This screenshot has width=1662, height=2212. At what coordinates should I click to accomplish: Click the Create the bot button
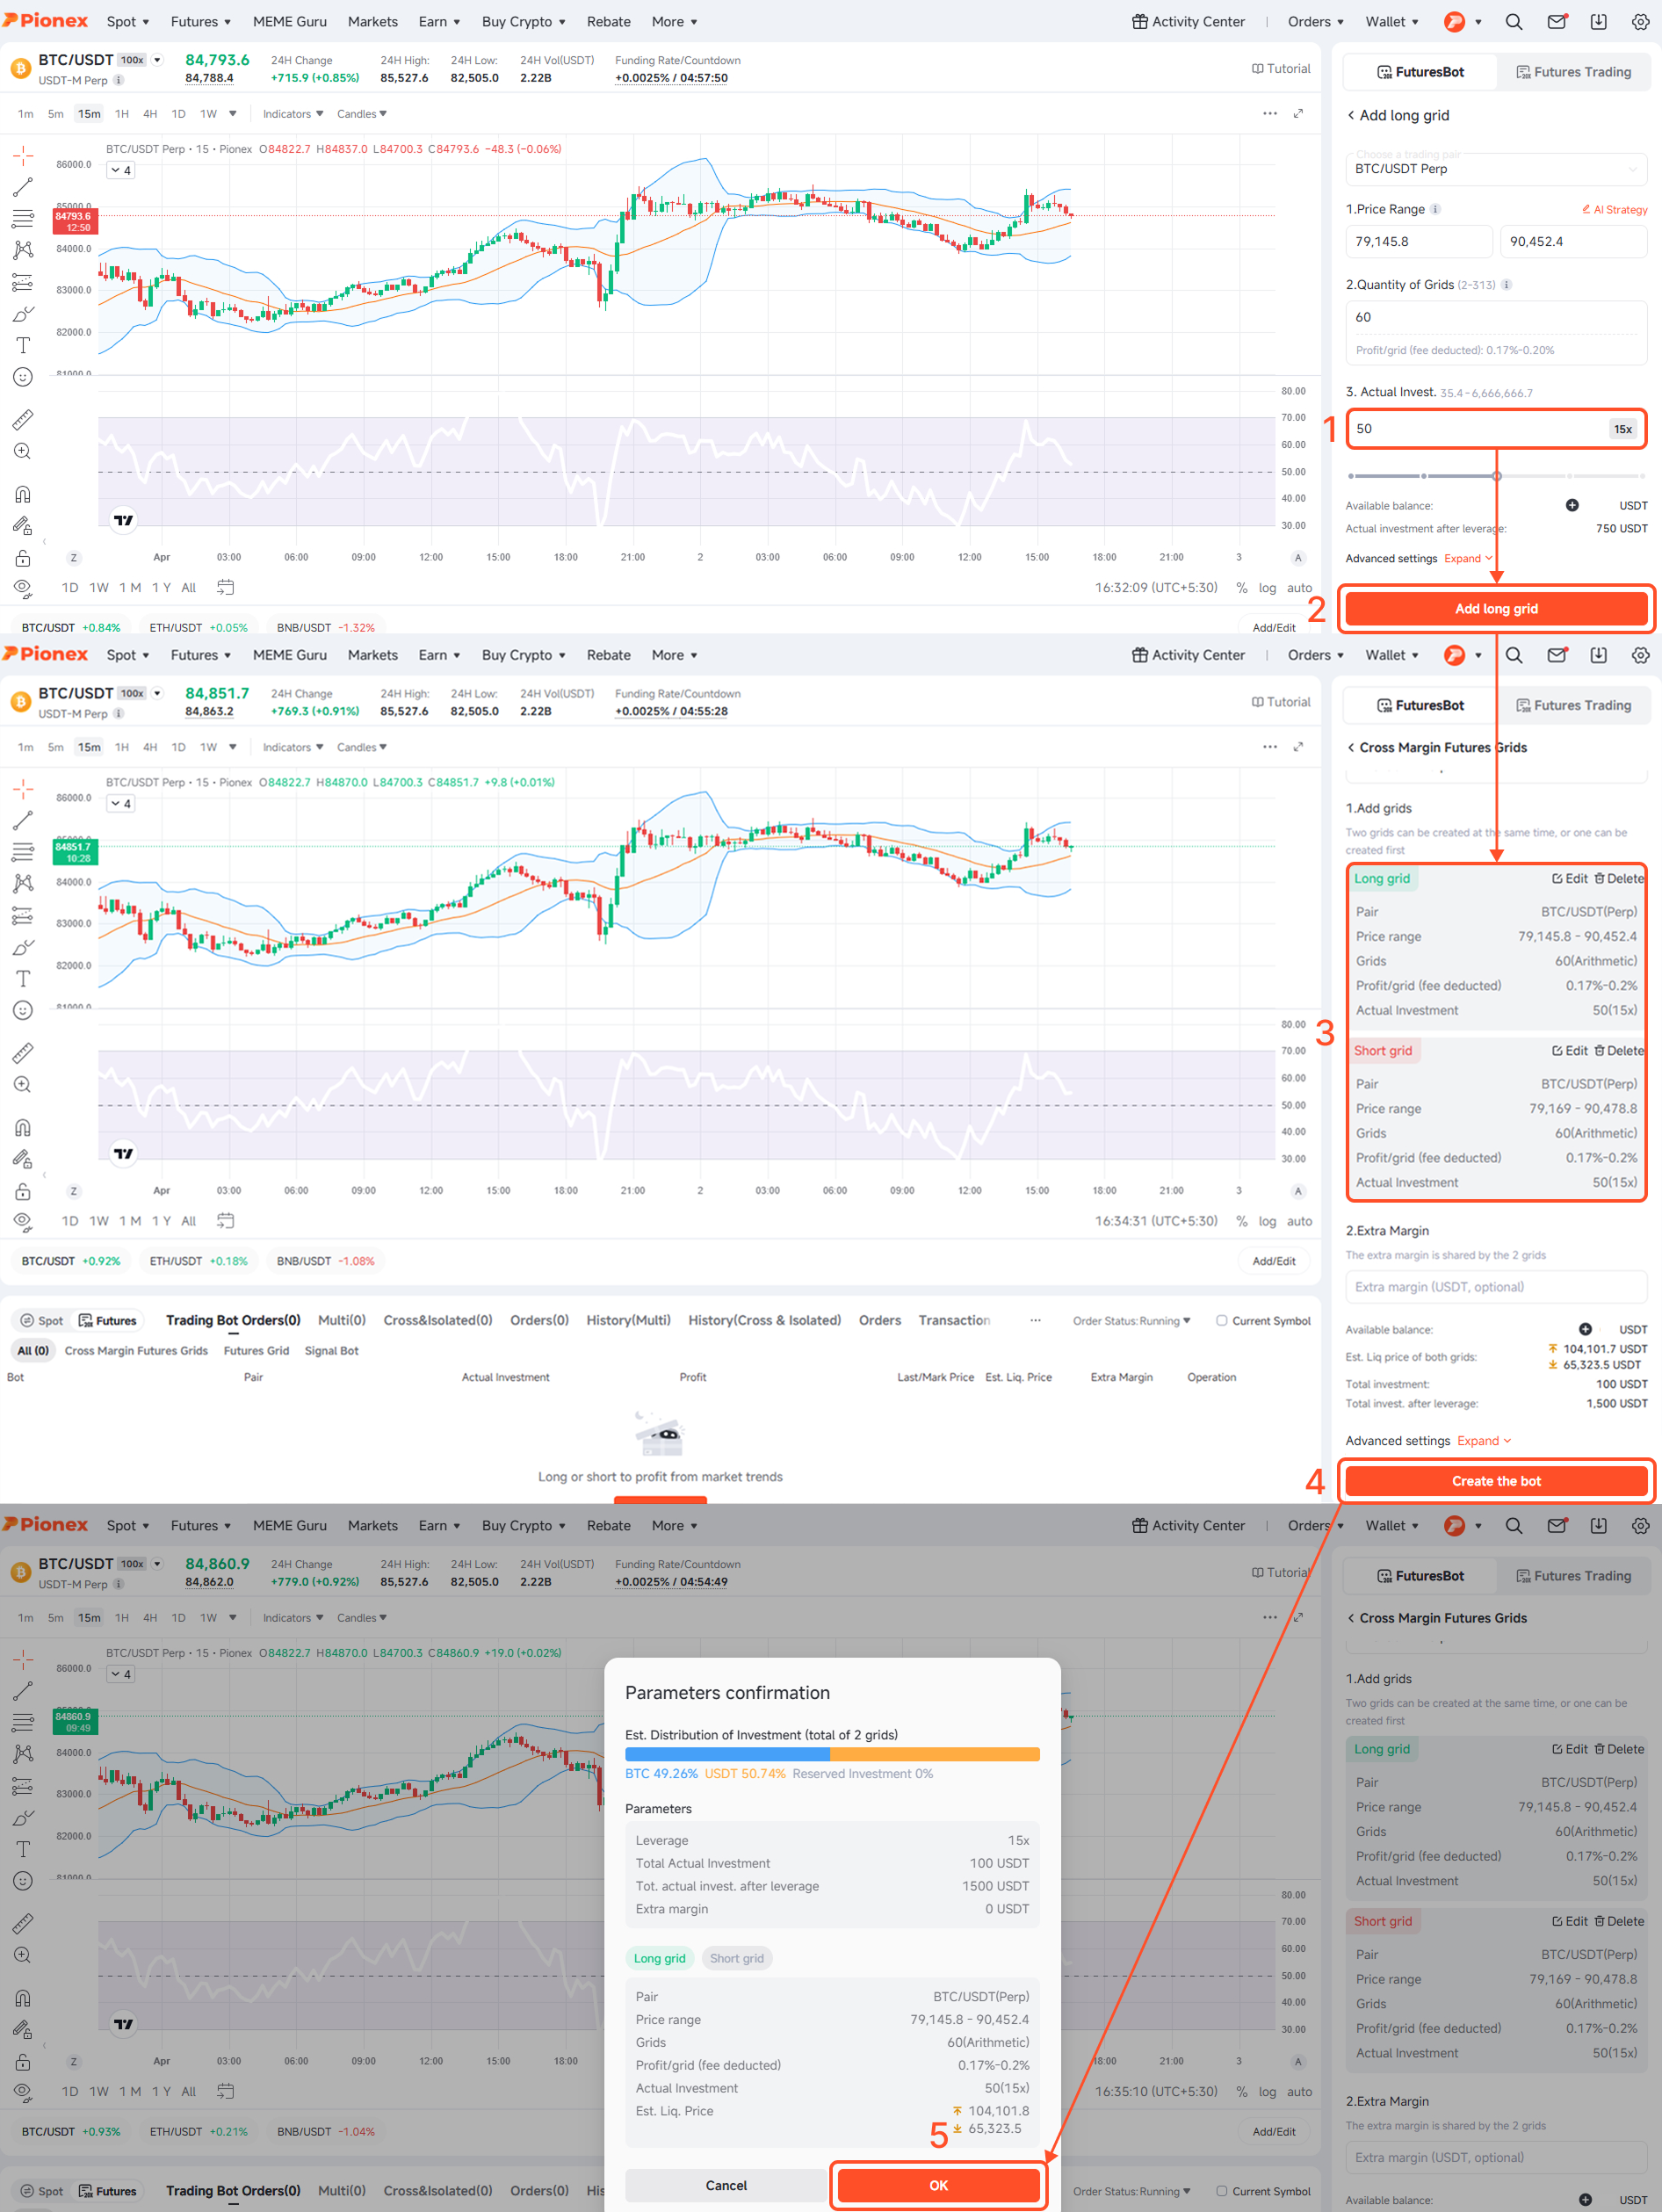(1496, 1481)
